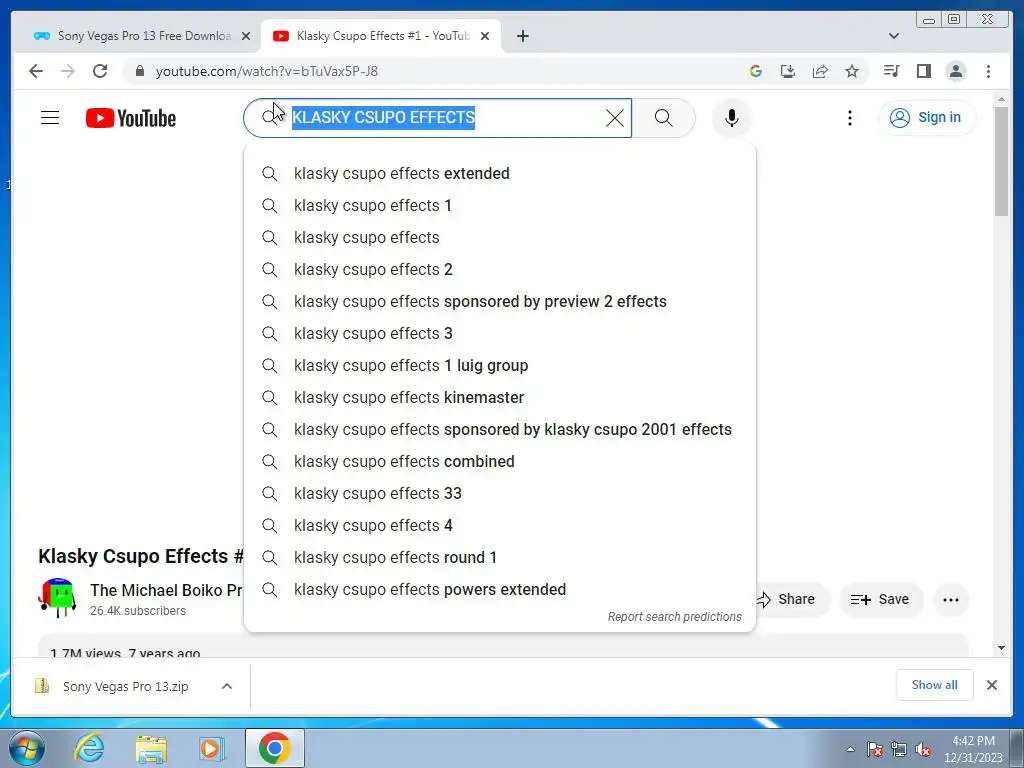Open the media control icon in toolbar

[891, 71]
